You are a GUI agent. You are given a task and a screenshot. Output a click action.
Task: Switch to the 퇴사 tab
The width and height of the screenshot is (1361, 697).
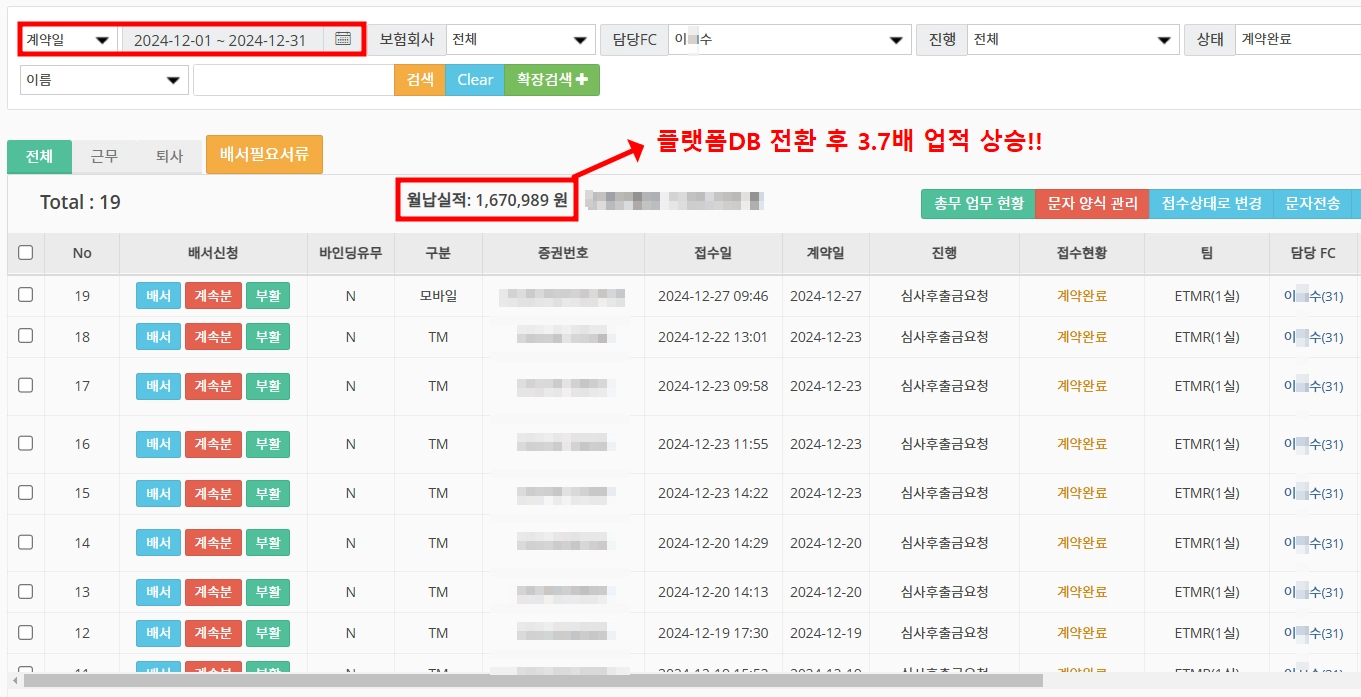point(167,156)
